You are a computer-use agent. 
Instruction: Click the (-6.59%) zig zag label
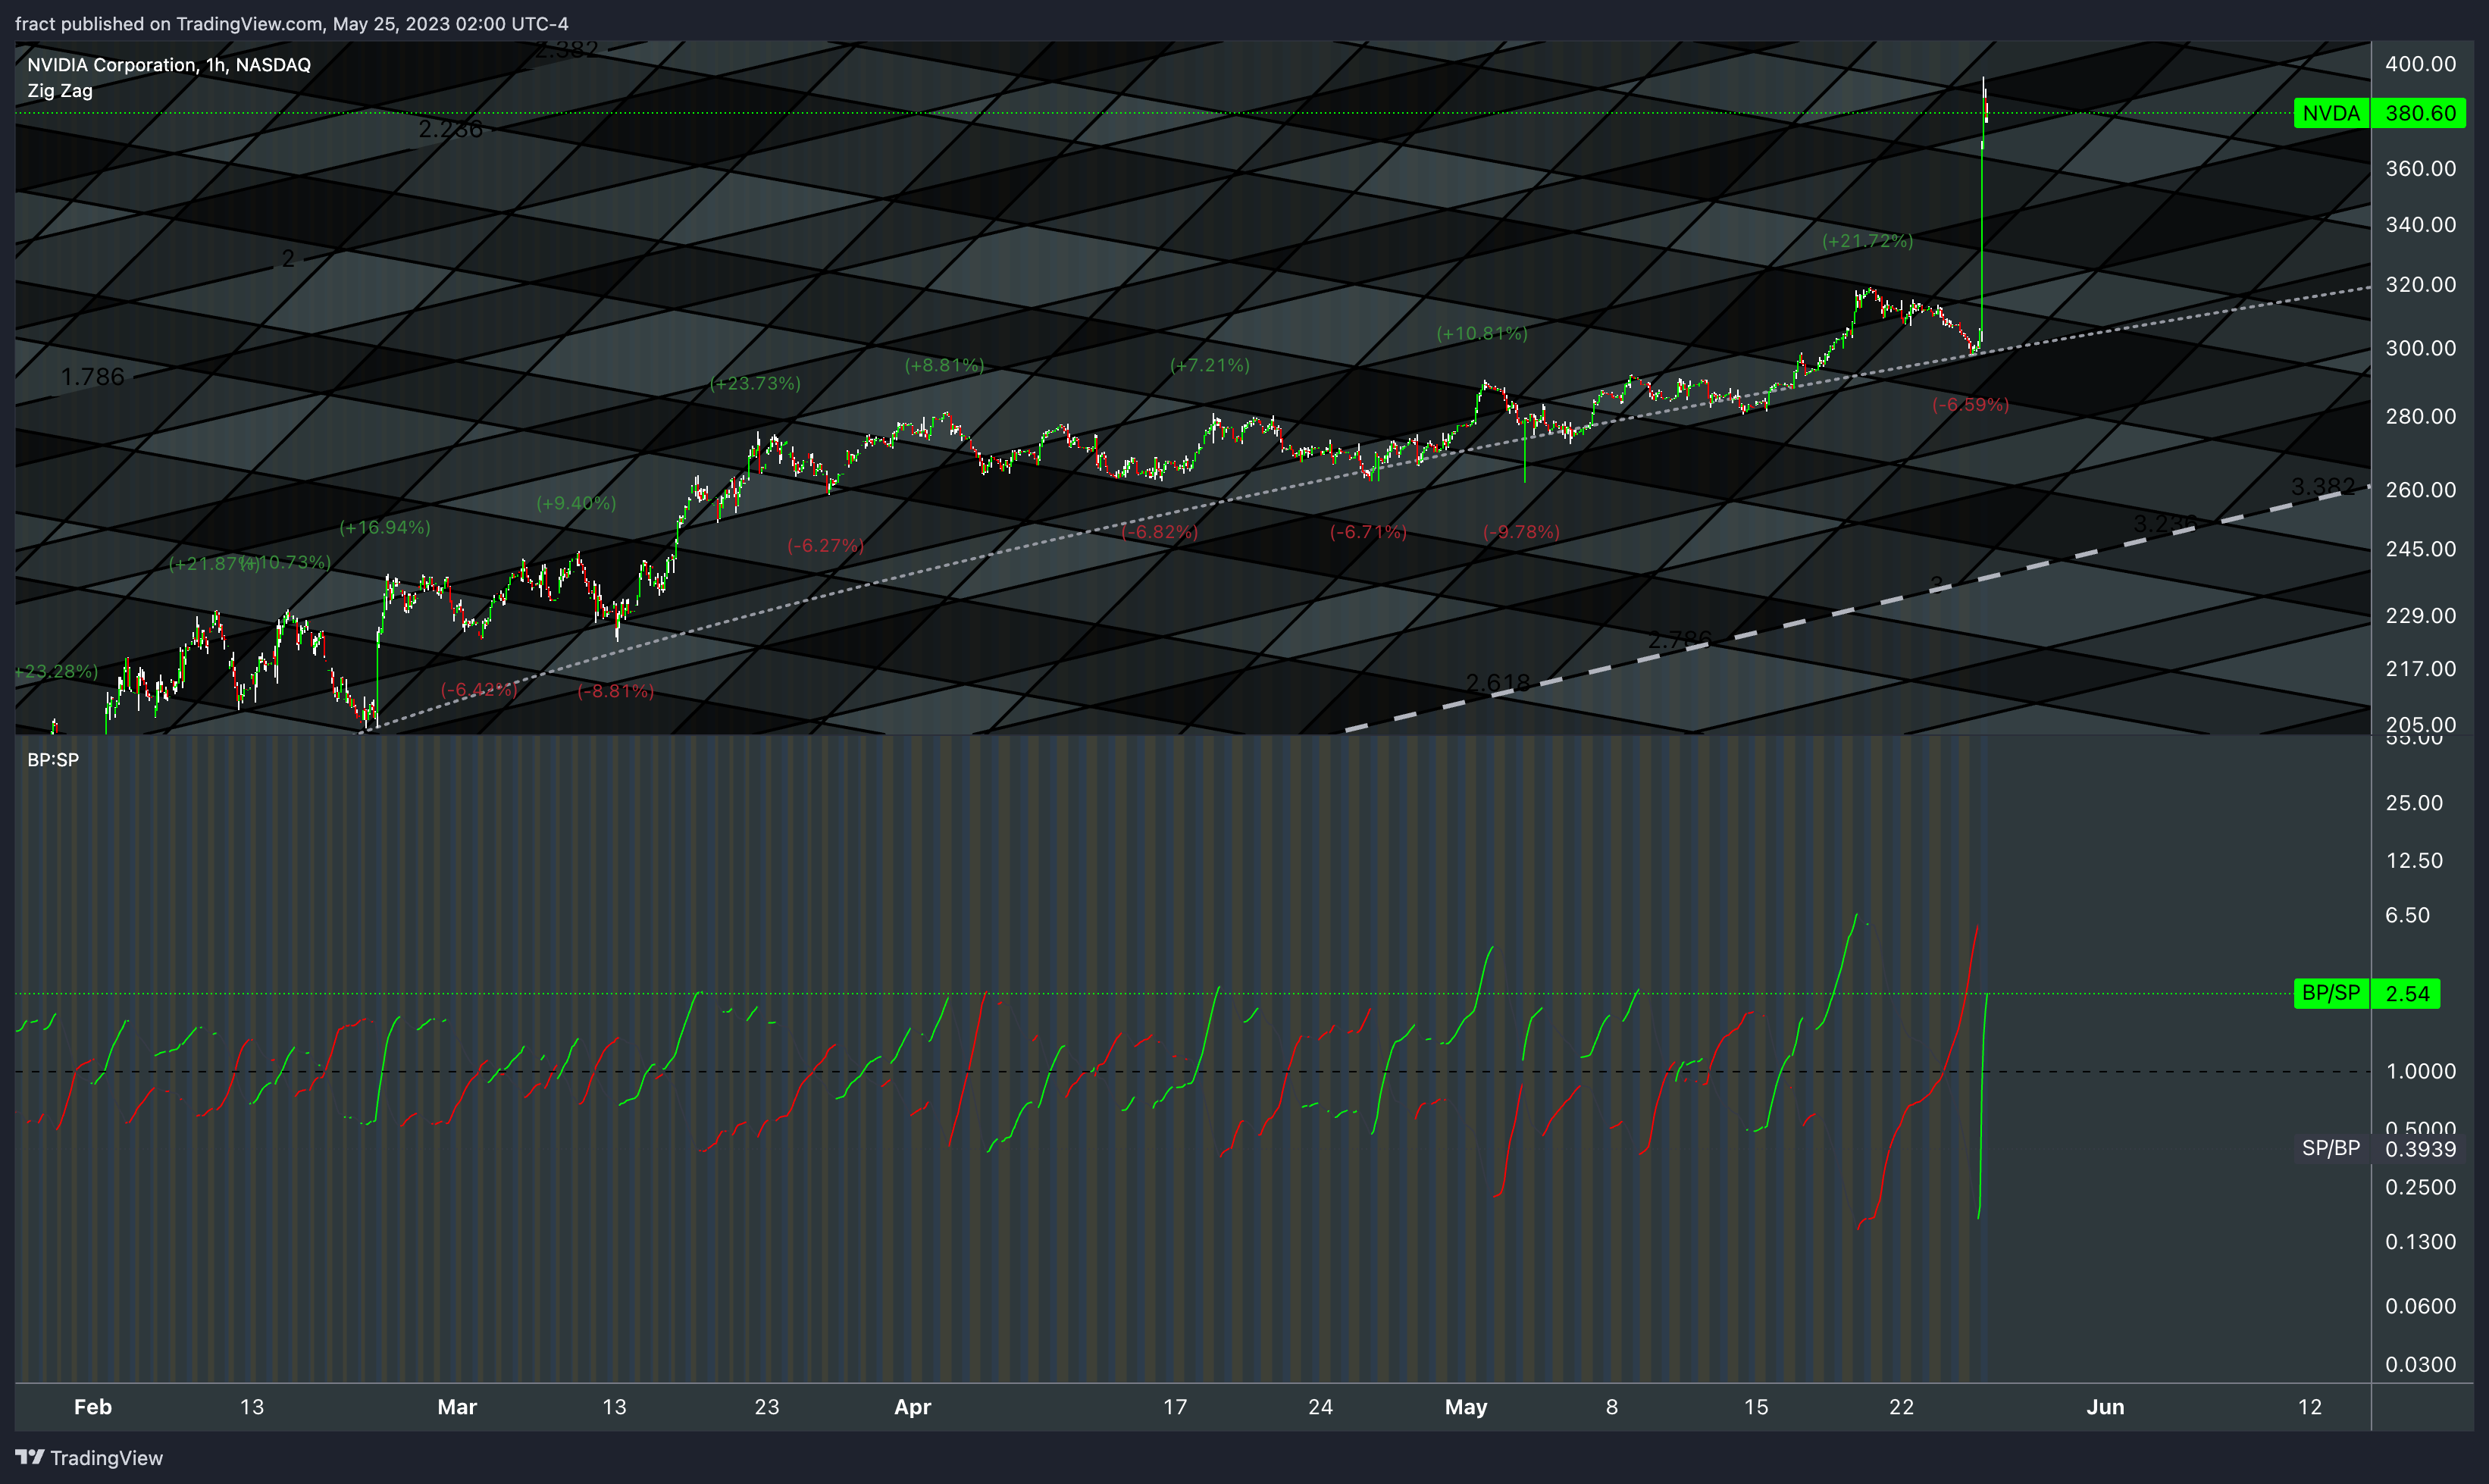(x=1970, y=405)
